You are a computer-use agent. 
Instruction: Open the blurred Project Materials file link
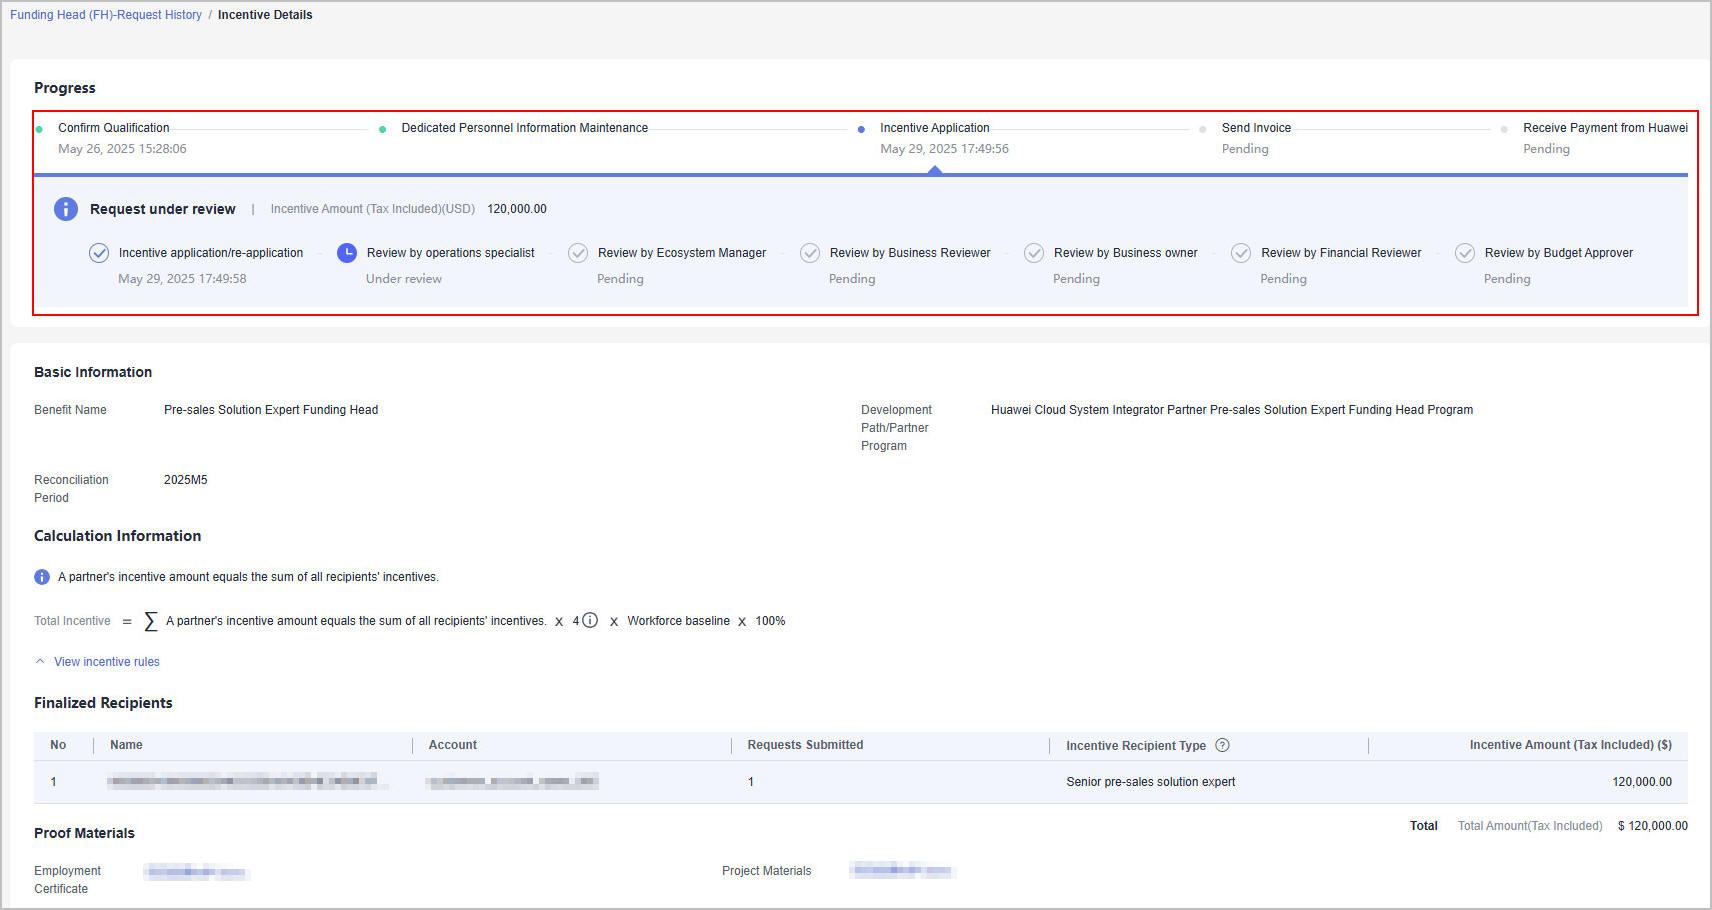902,871
